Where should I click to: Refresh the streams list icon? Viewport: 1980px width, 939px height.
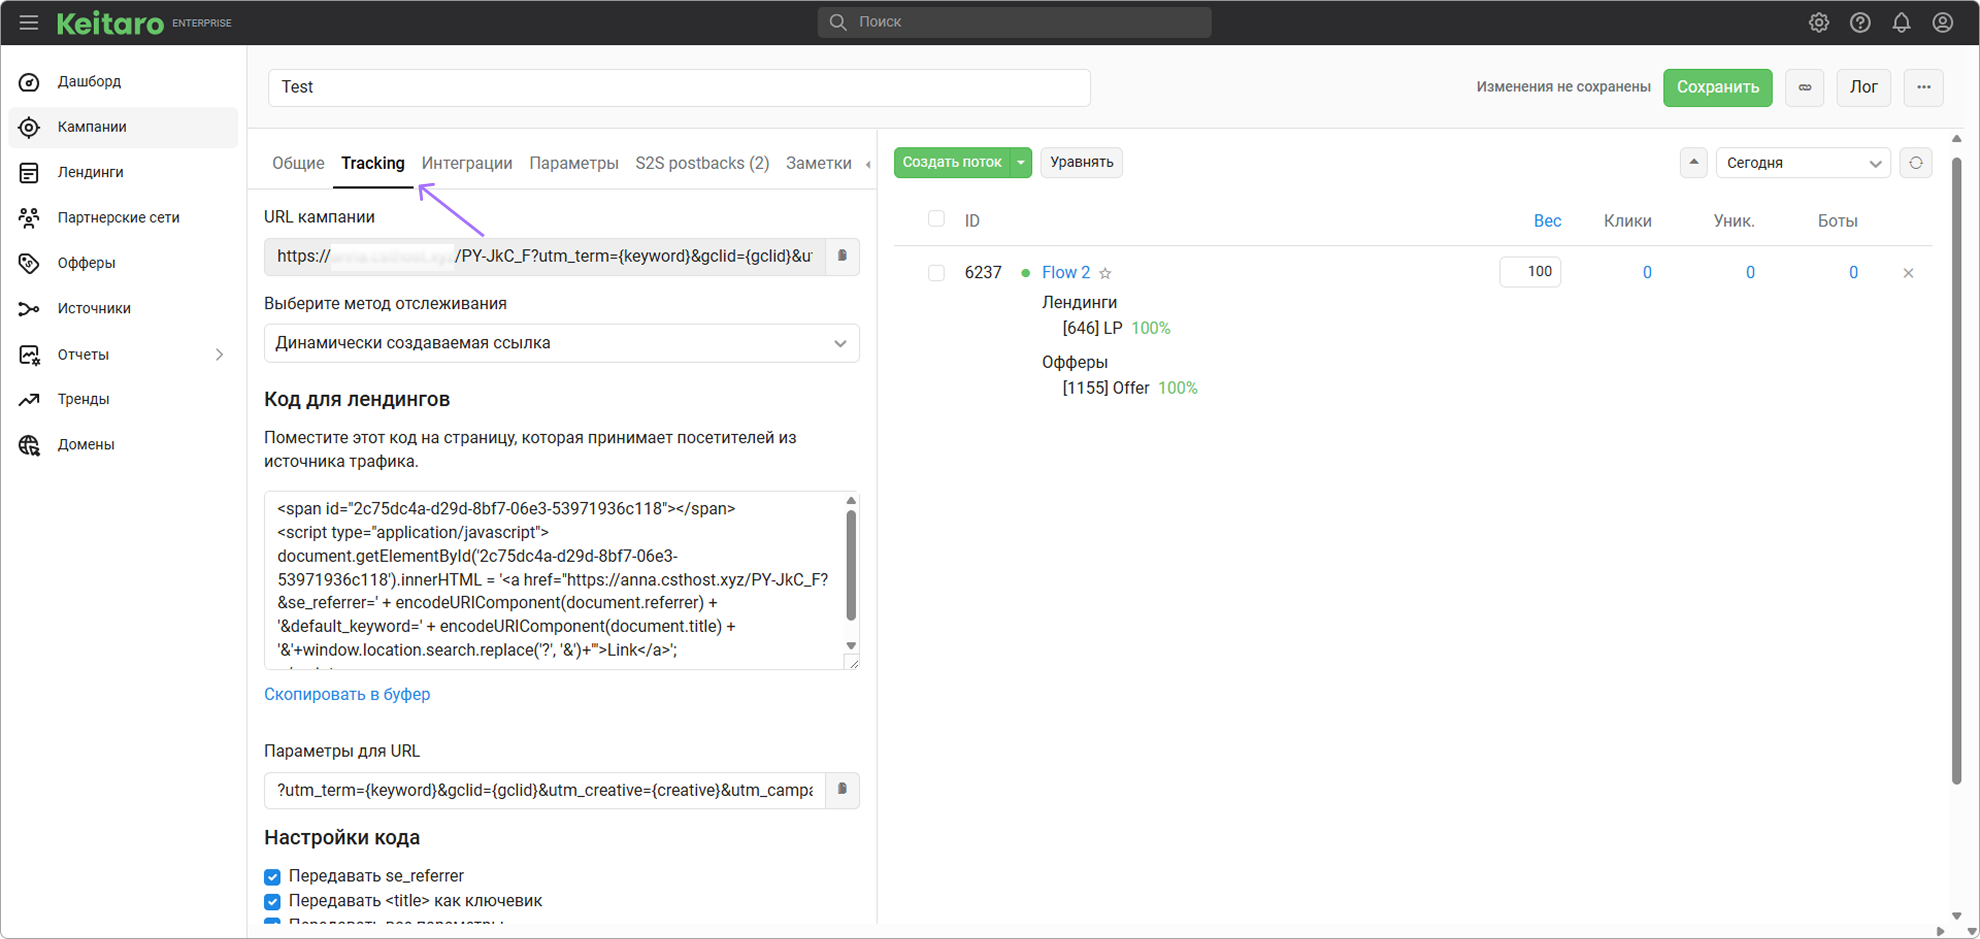click(x=1916, y=163)
